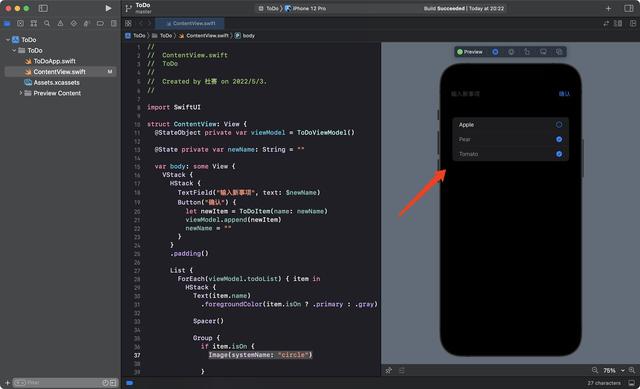The width and height of the screenshot is (640, 389).
Task: Choose the ToDo scheme in toolbar
Action: [269, 9]
